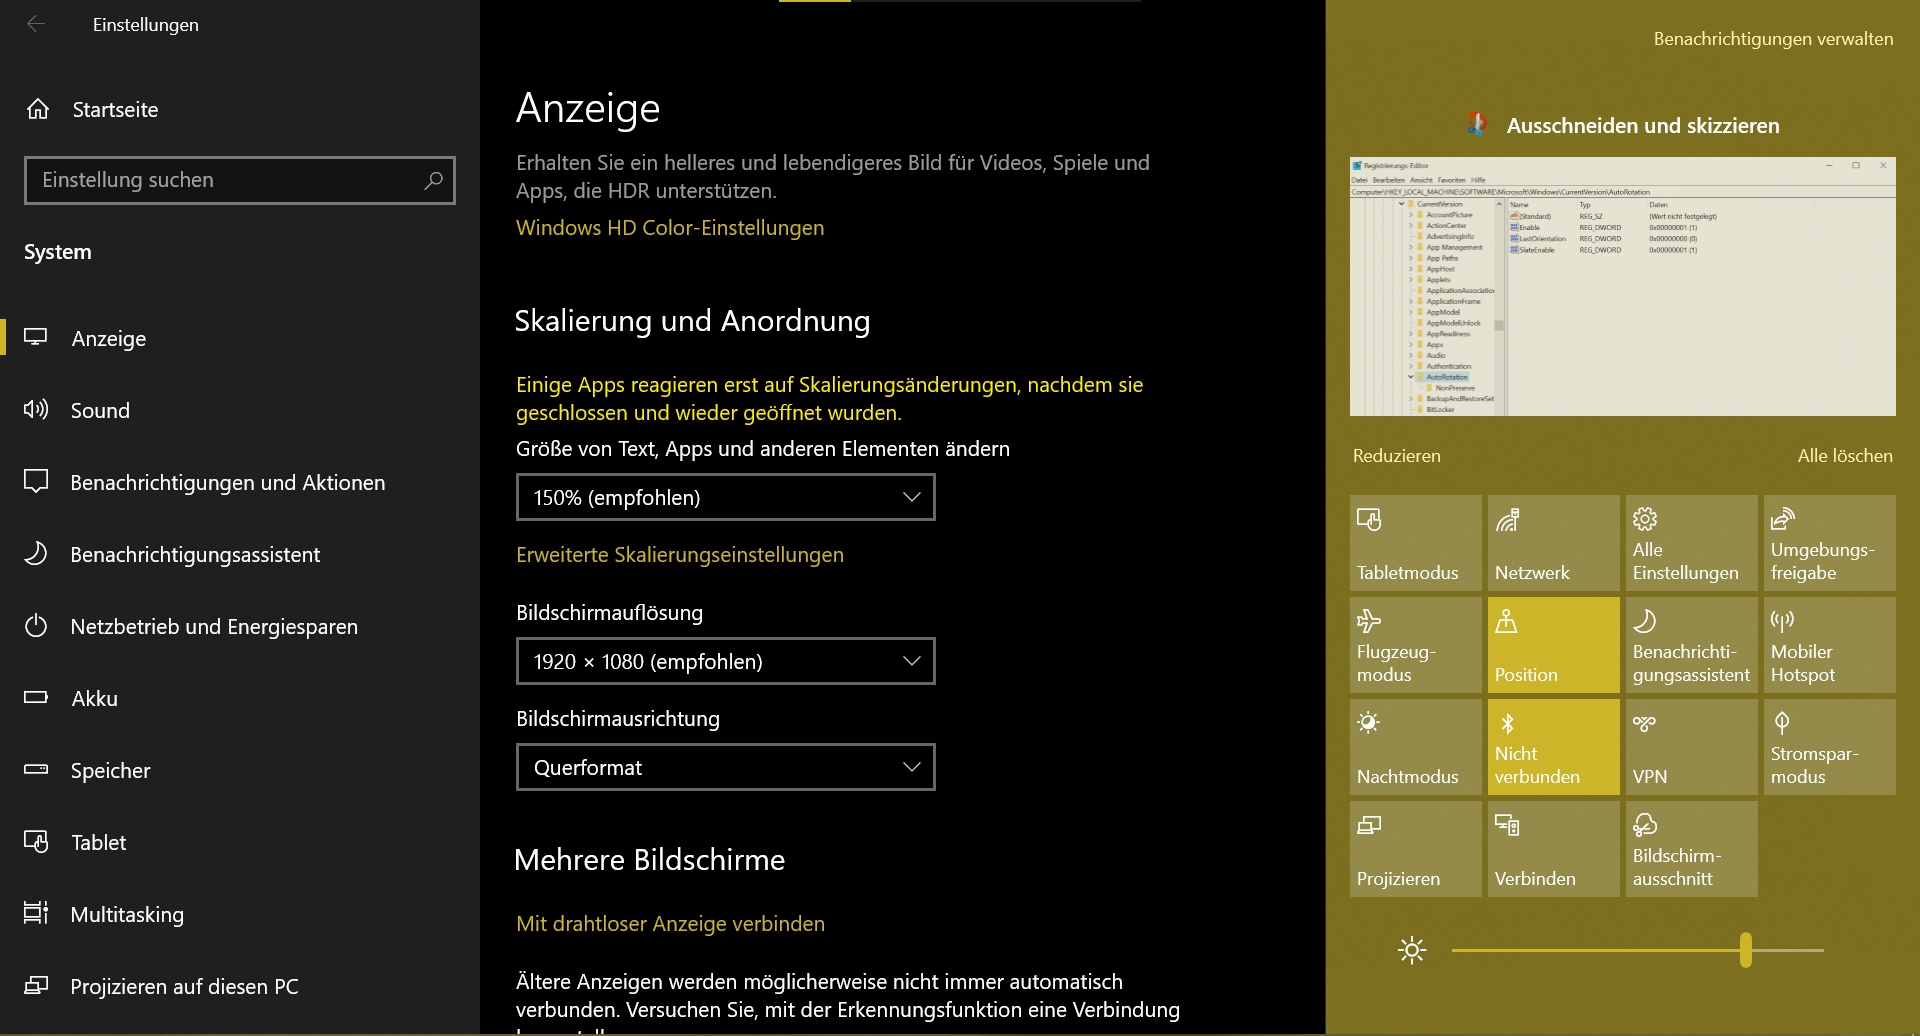
Task: Click the Ausschneiden und skizzieren app icon
Action: click(1477, 124)
